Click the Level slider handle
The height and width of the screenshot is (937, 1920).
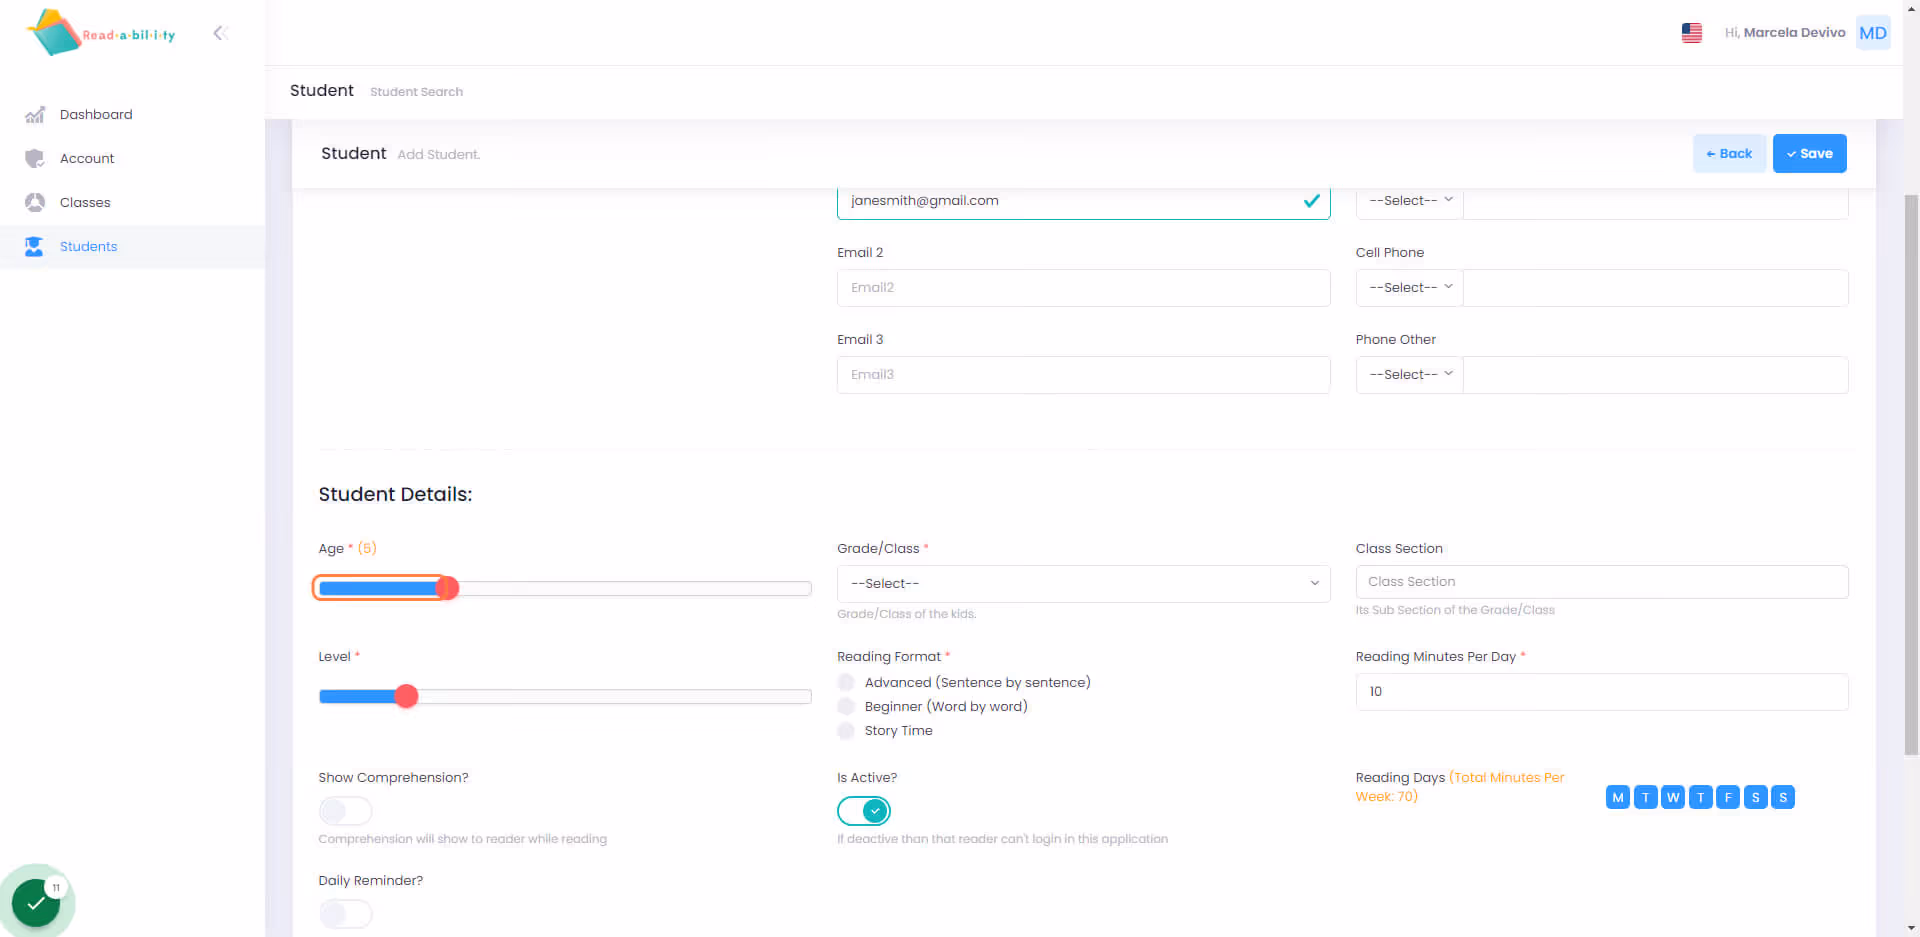click(406, 696)
